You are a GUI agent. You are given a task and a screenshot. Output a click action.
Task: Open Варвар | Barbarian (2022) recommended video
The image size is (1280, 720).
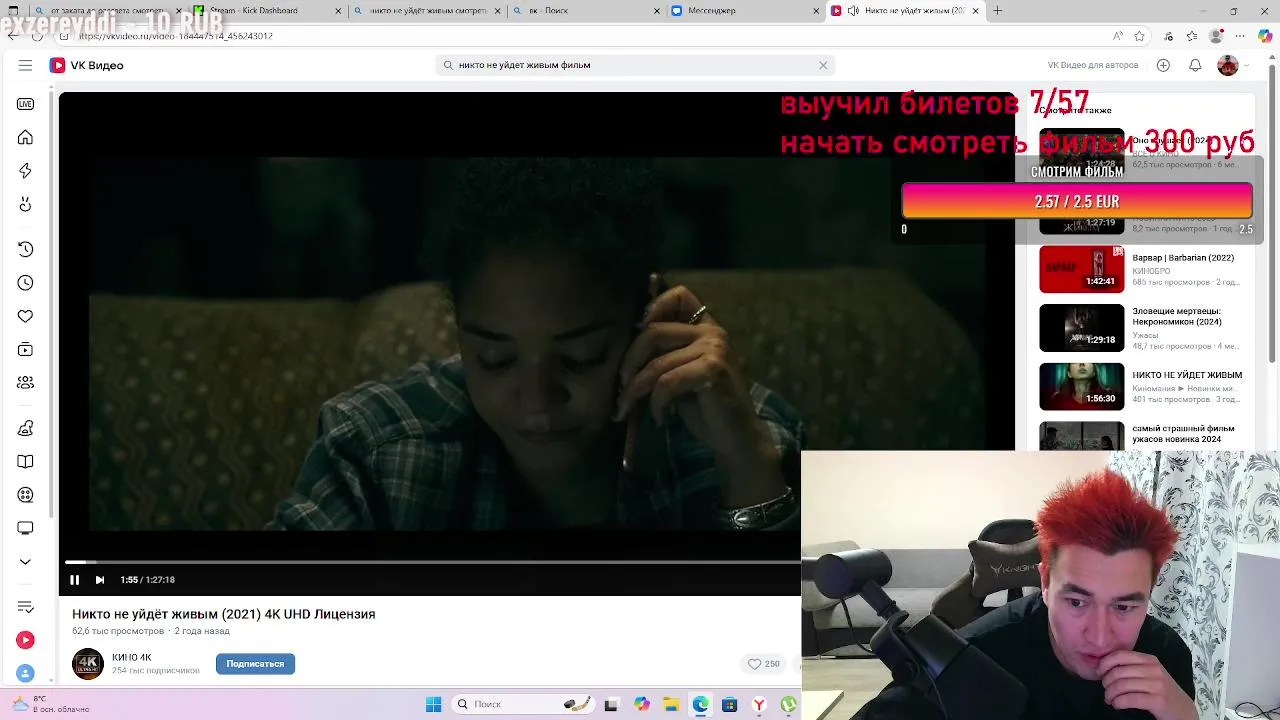click(x=1183, y=258)
